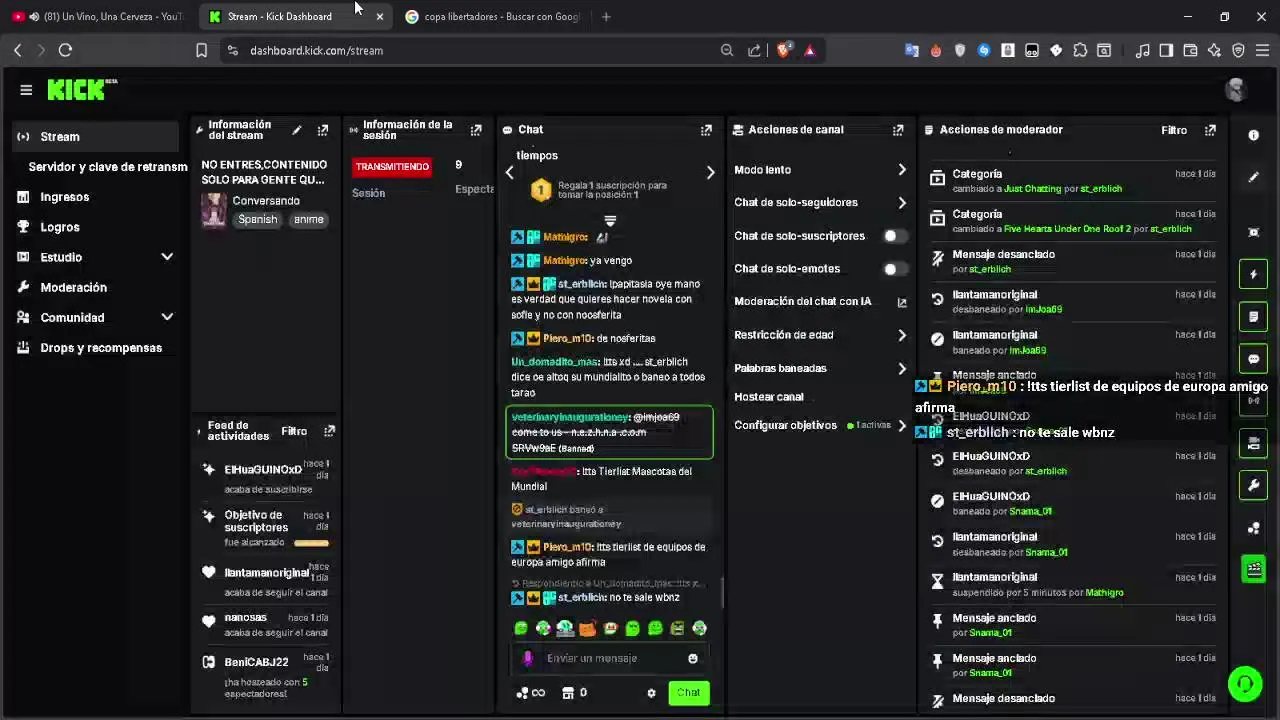1280x720 pixels.
Task: Click Hostear canal
Action: pyautogui.click(x=769, y=397)
